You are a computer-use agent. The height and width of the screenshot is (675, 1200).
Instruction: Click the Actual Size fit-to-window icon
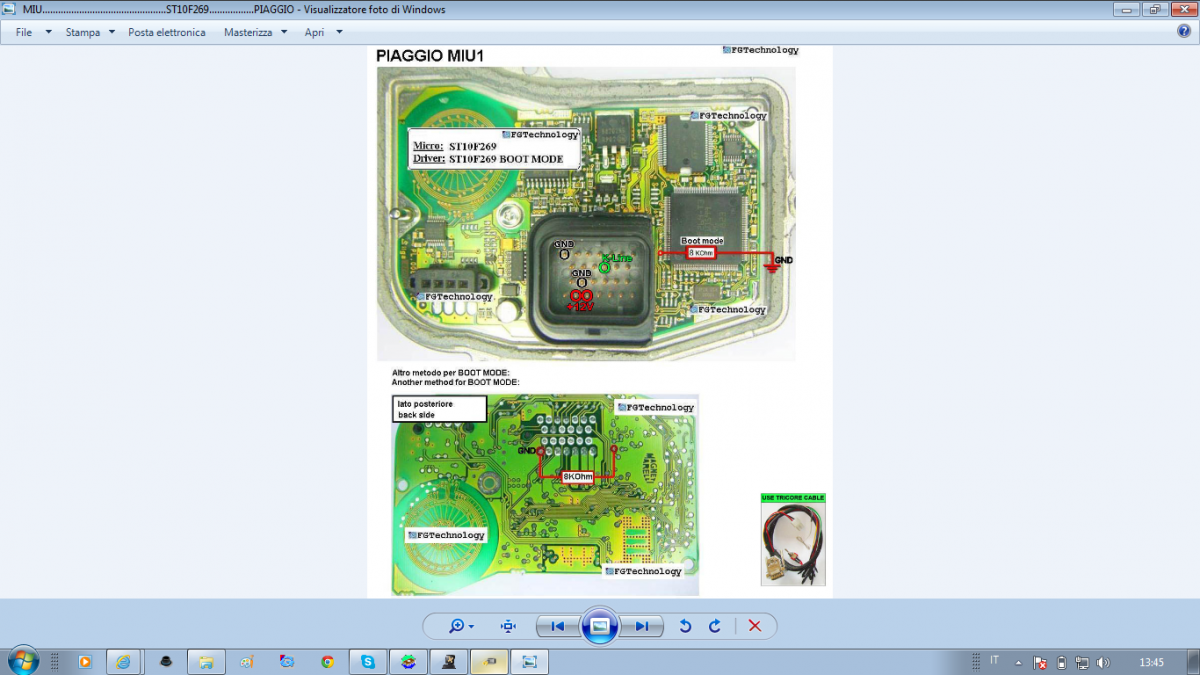[508, 626]
